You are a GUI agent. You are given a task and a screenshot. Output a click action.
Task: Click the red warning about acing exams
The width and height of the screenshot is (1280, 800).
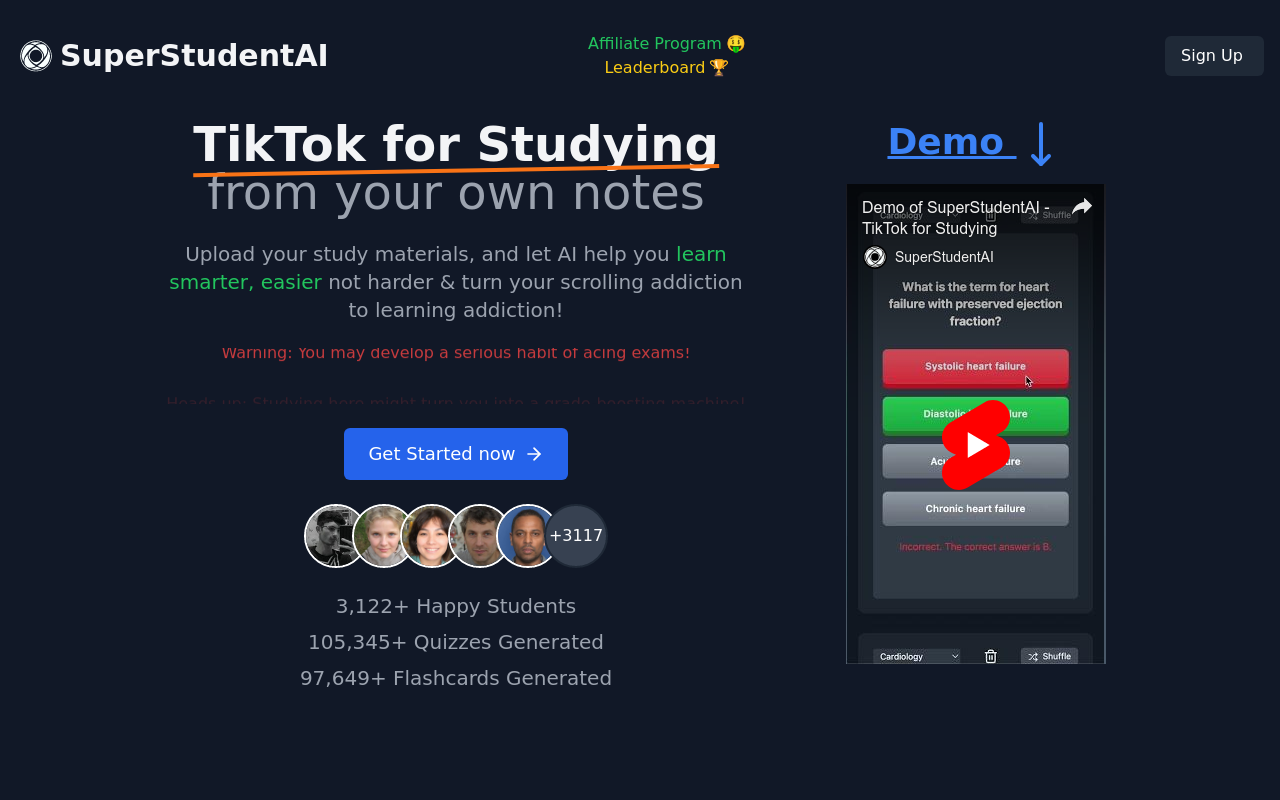[x=456, y=353]
